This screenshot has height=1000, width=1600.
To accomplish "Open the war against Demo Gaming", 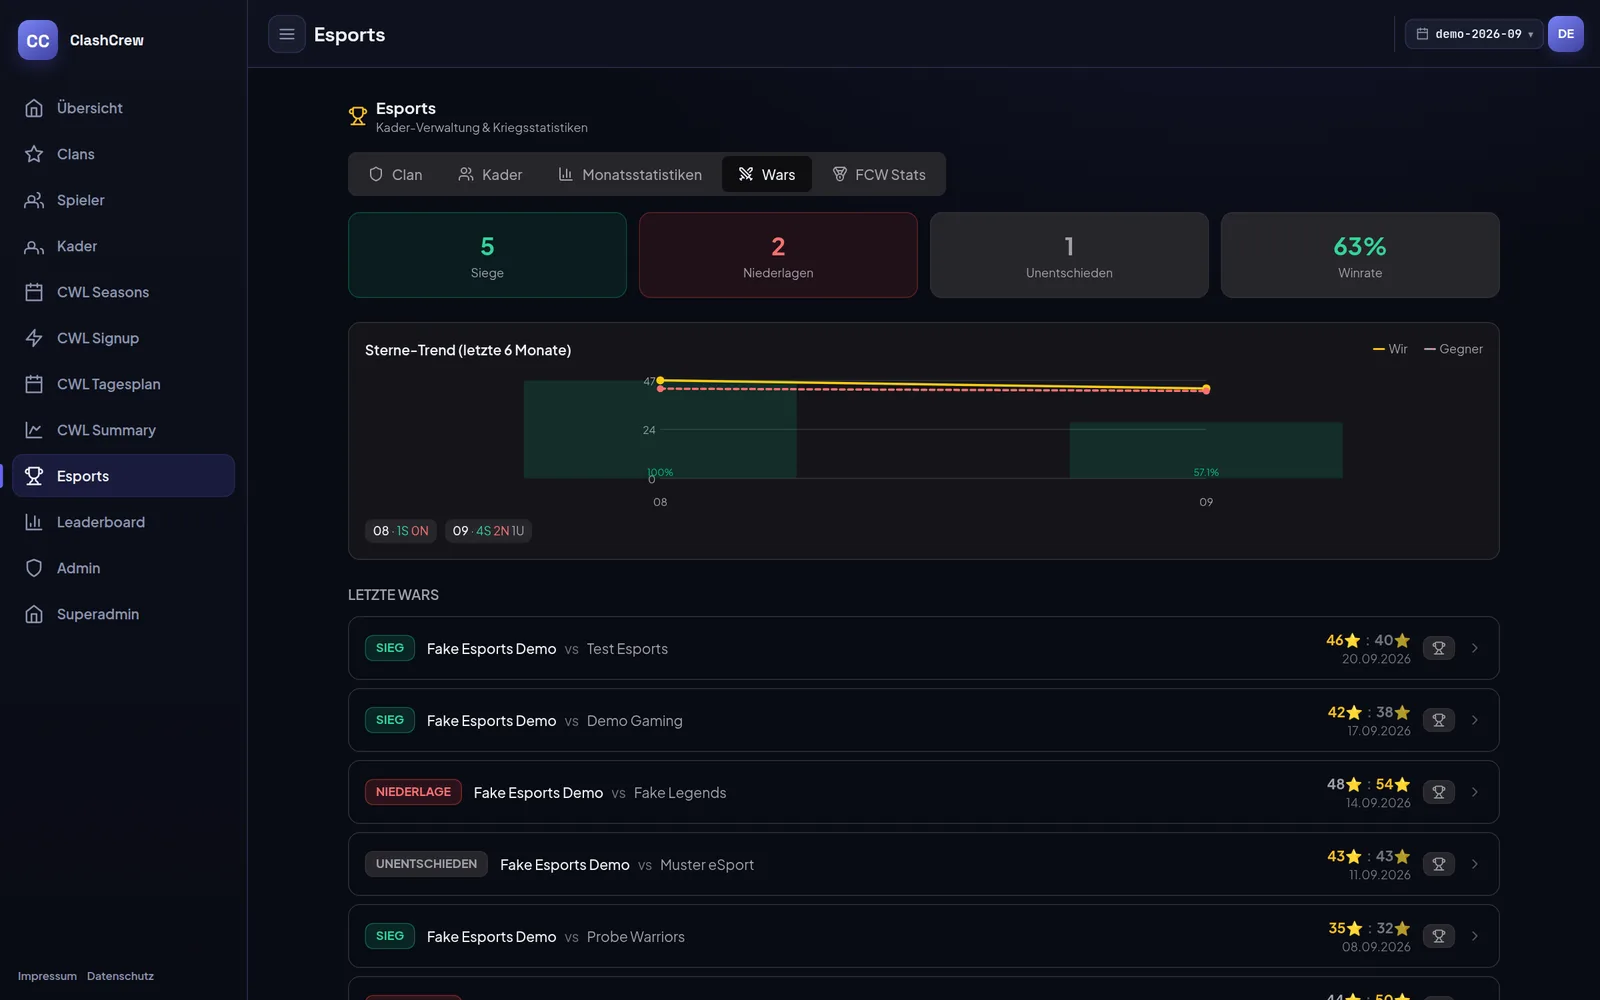I will coord(924,720).
